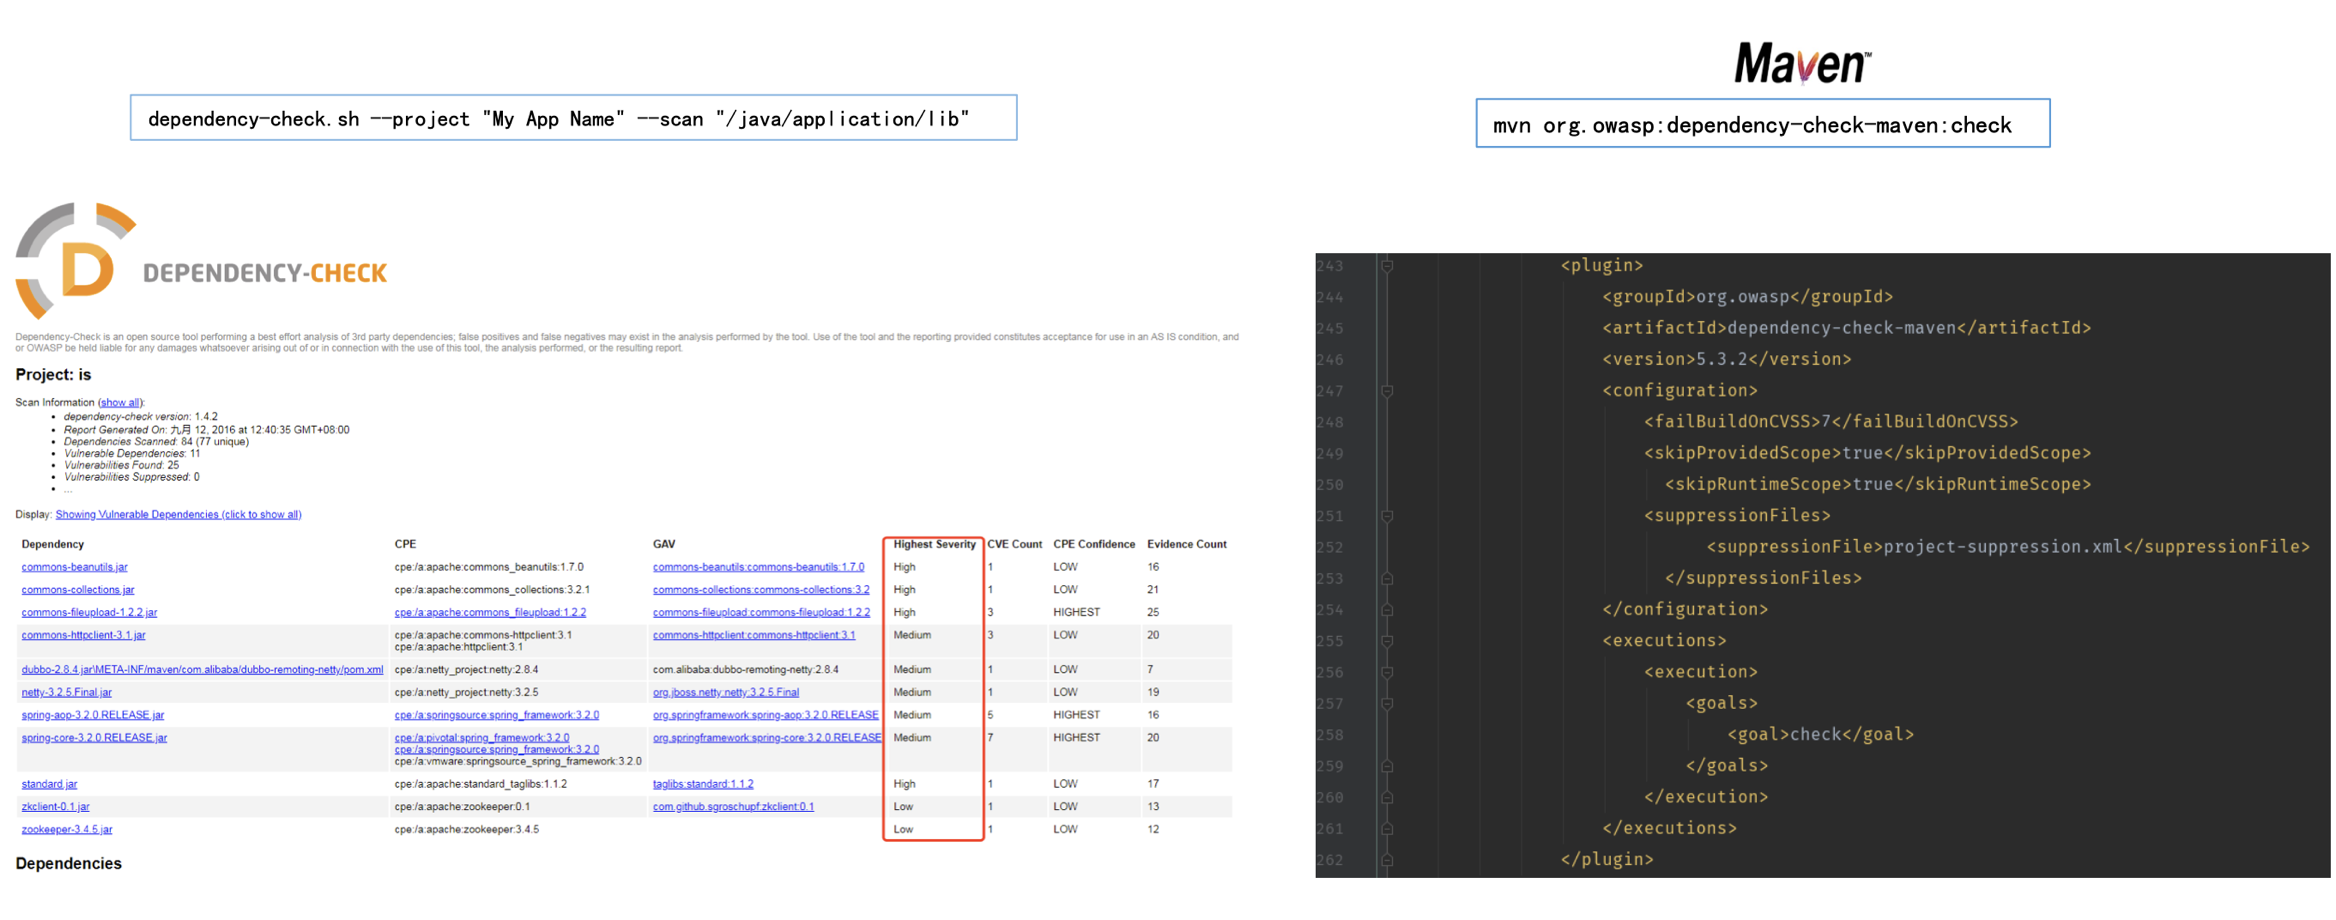This screenshot has height=920, width=2336.
Task: Open the spring-aop-3.2.0.RELEASE.jar dependency link
Action: (92, 716)
